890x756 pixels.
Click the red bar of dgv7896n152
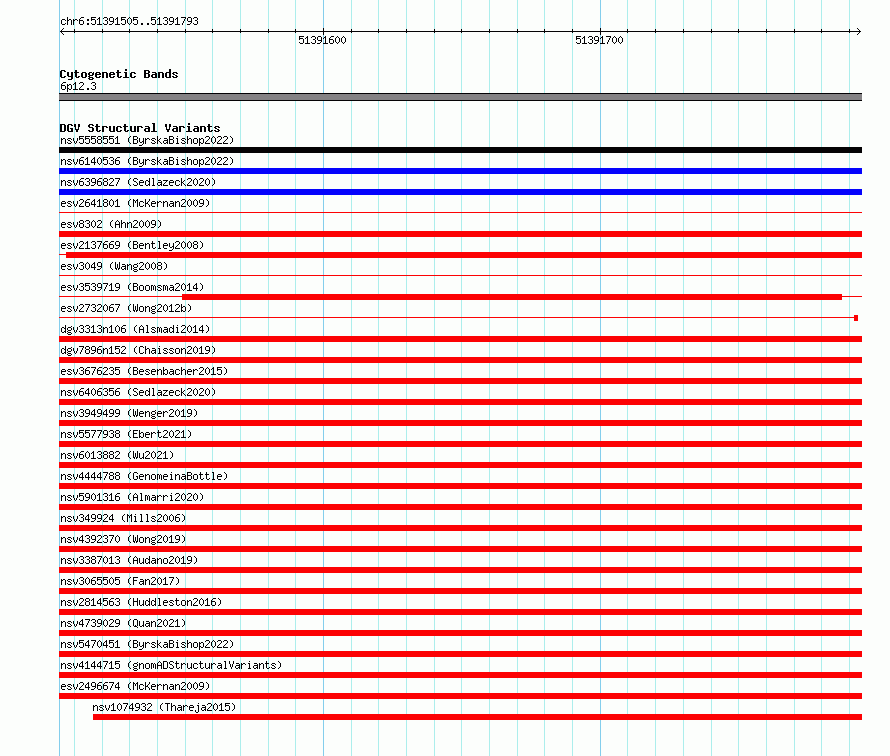tap(460, 360)
